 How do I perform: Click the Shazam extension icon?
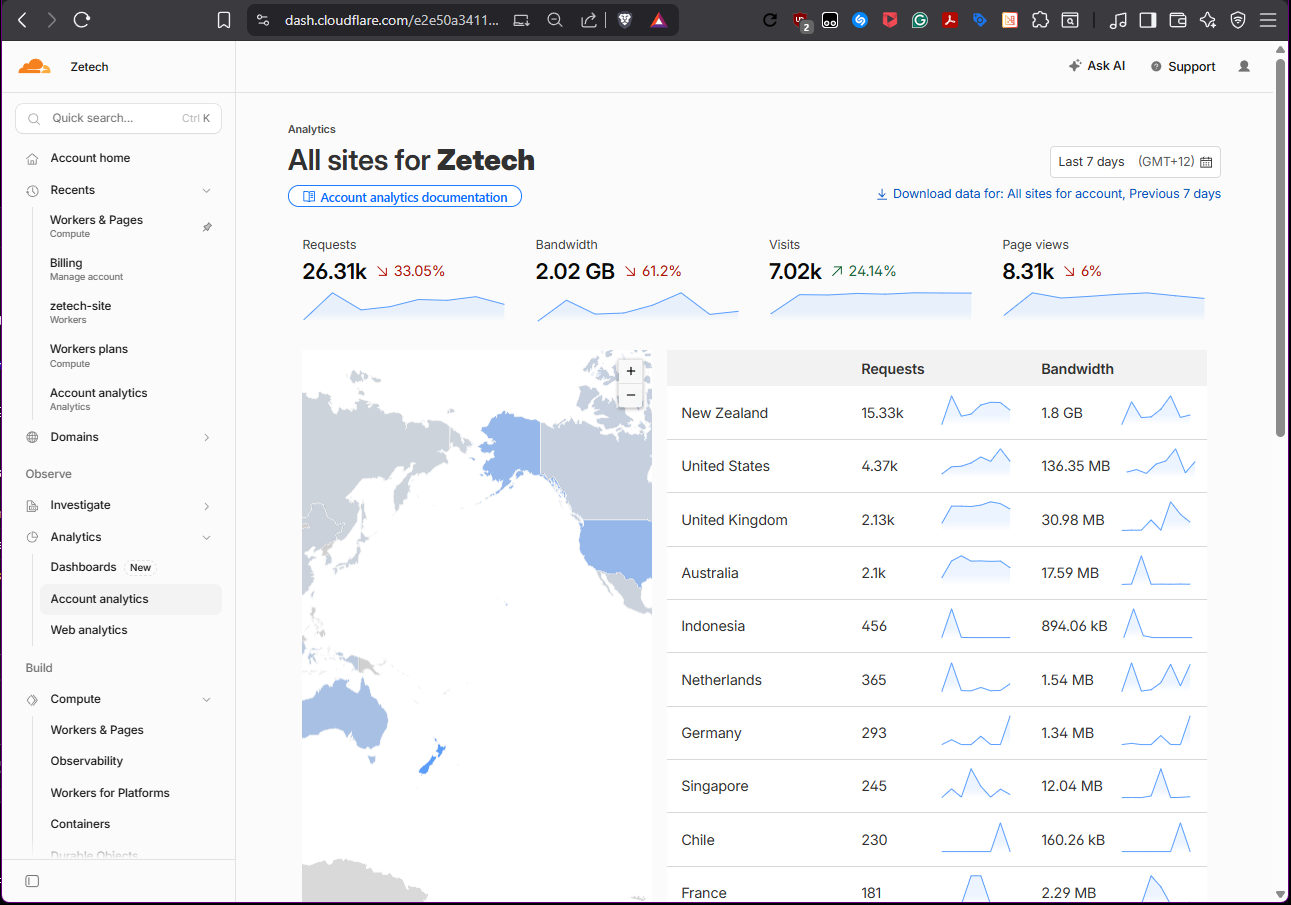point(860,20)
